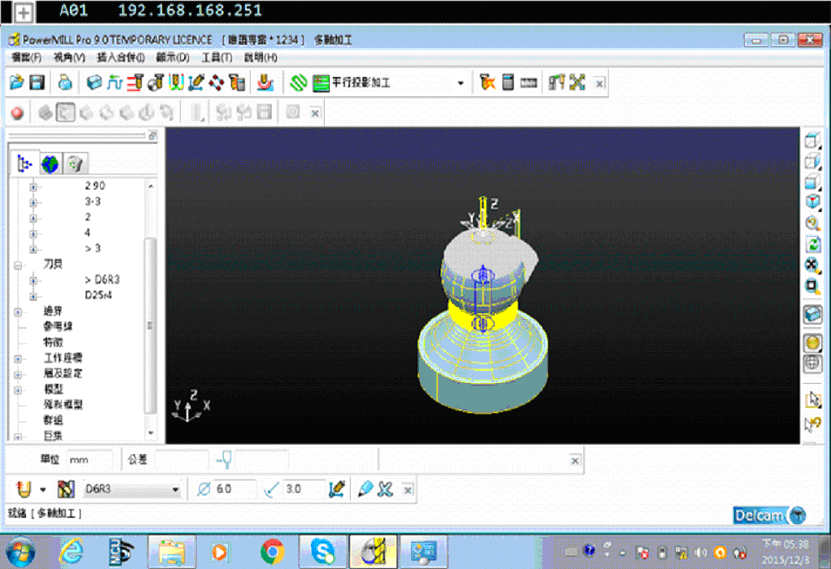The image size is (831, 569).
Task: Open the 平行投影加工 toolpath strategy dropdown
Action: (x=461, y=83)
